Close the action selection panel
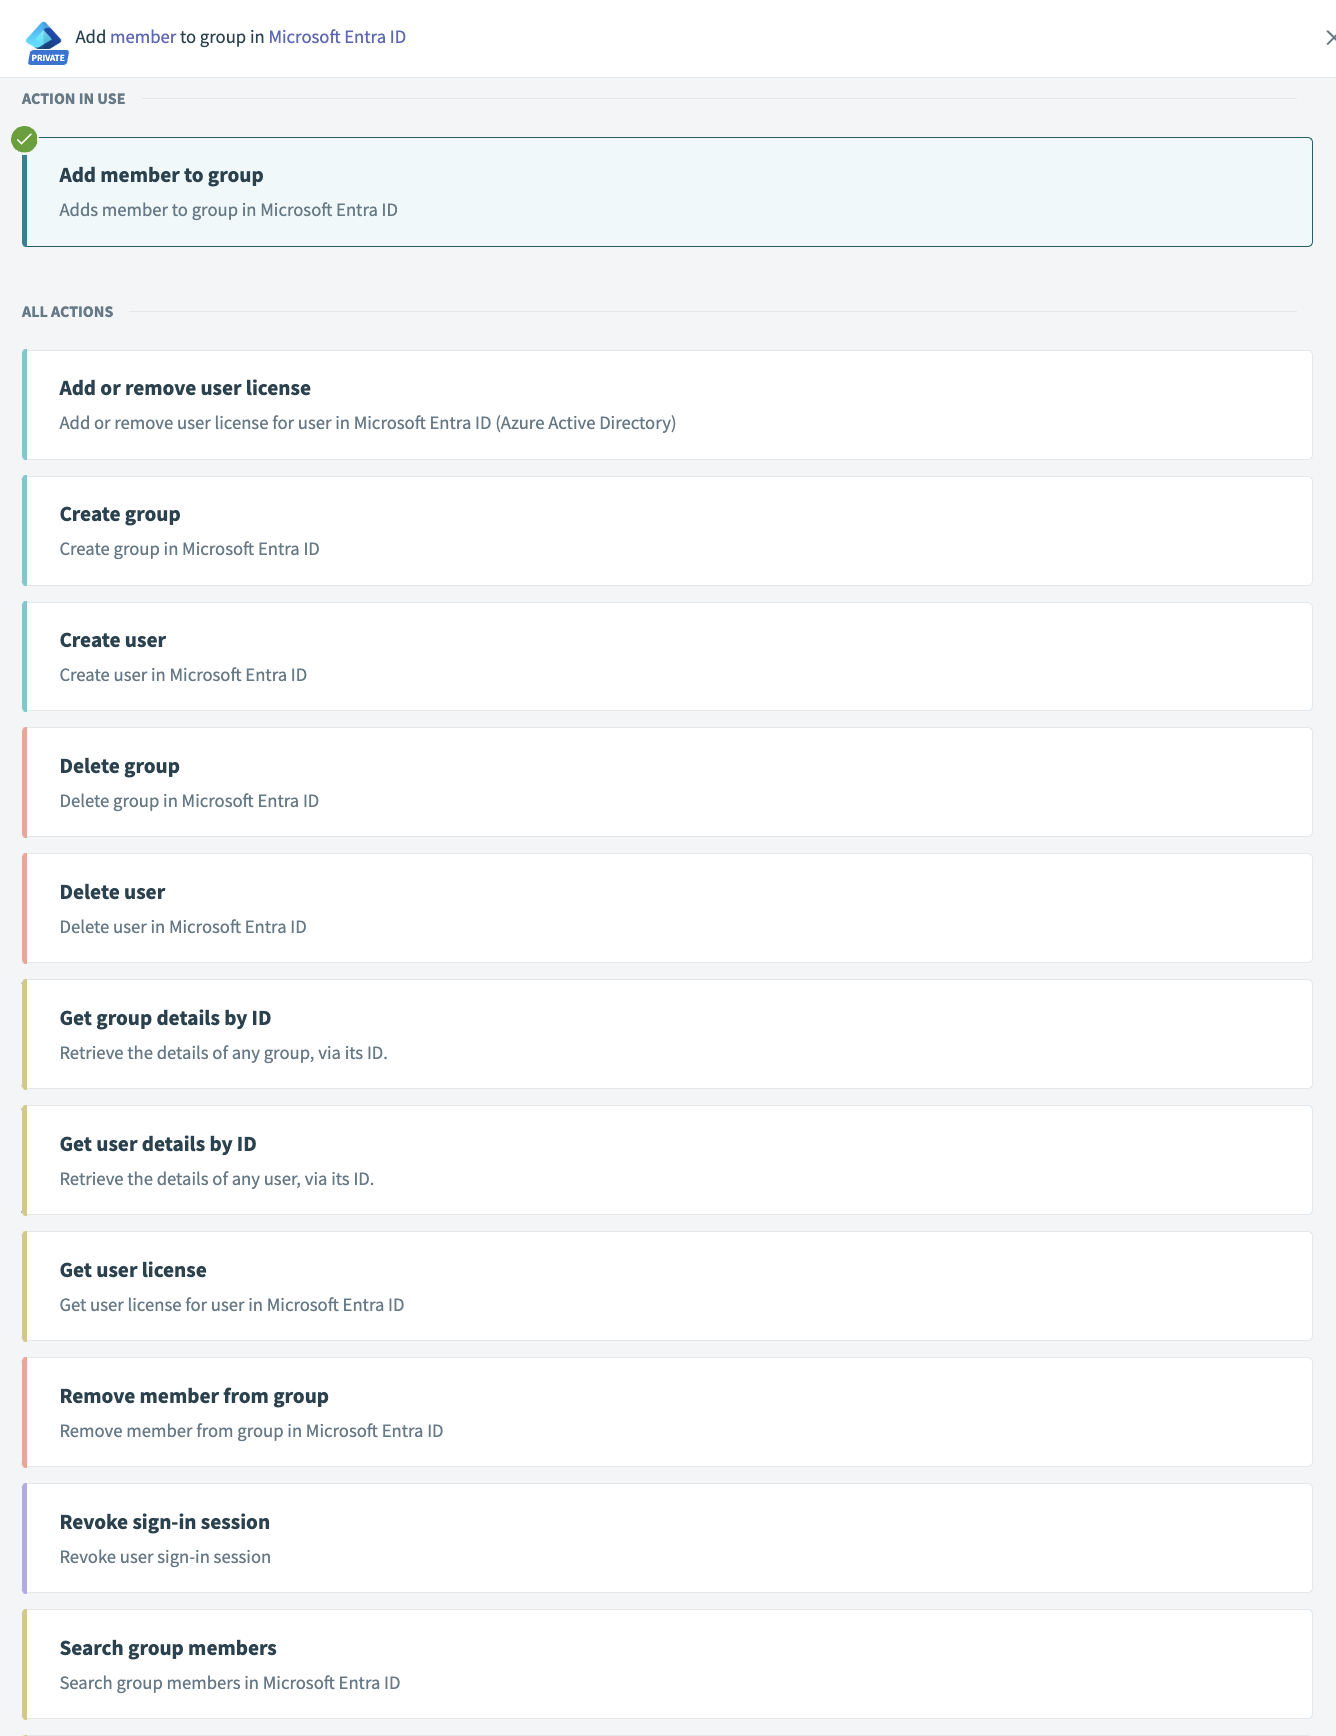The width and height of the screenshot is (1336, 1736). point(1329,38)
